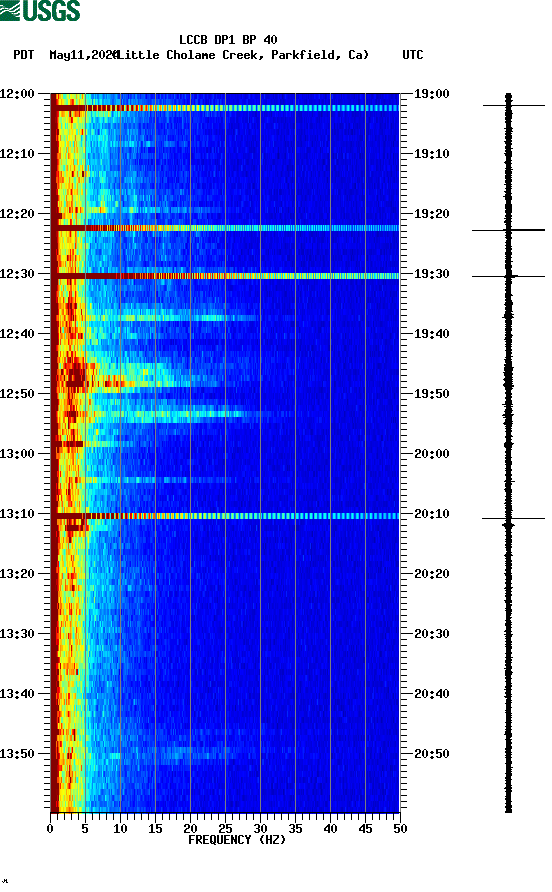The height and width of the screenshot is (892, 552).
Task: Click the dark red energy patch near 12:47
Action: [75, 373]
